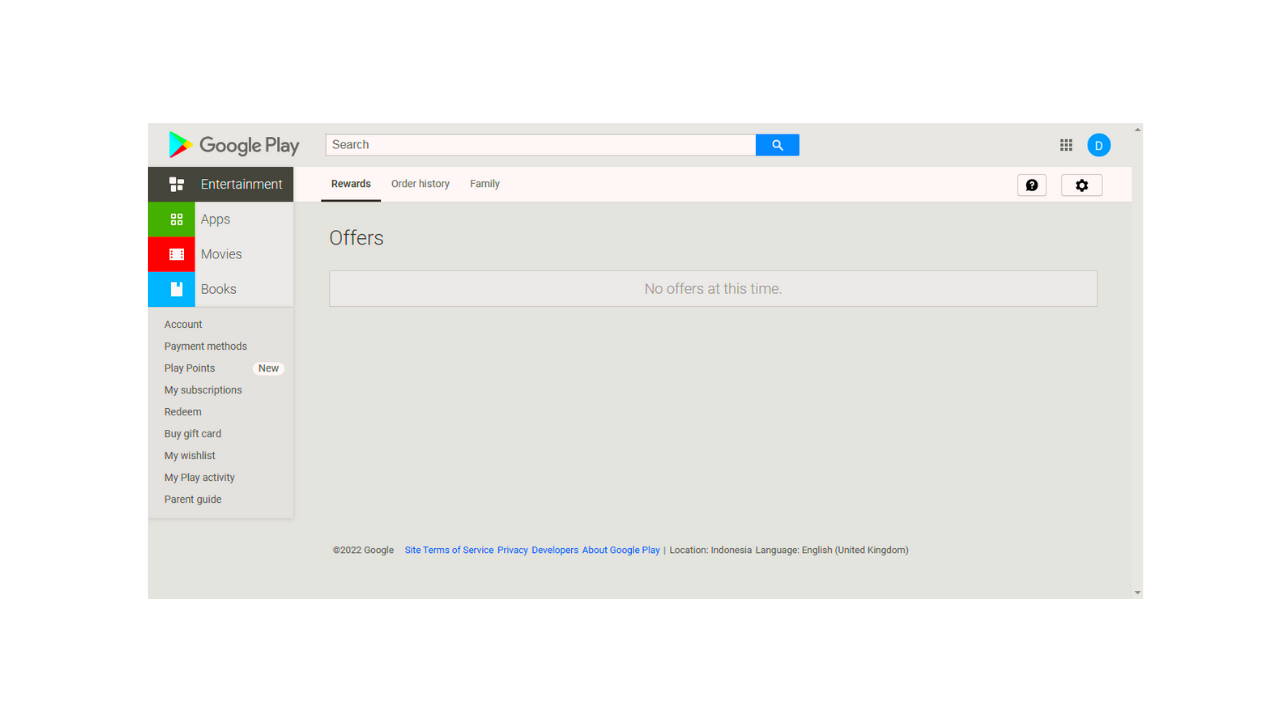Click the 'No offers at this time.' message

713,289
